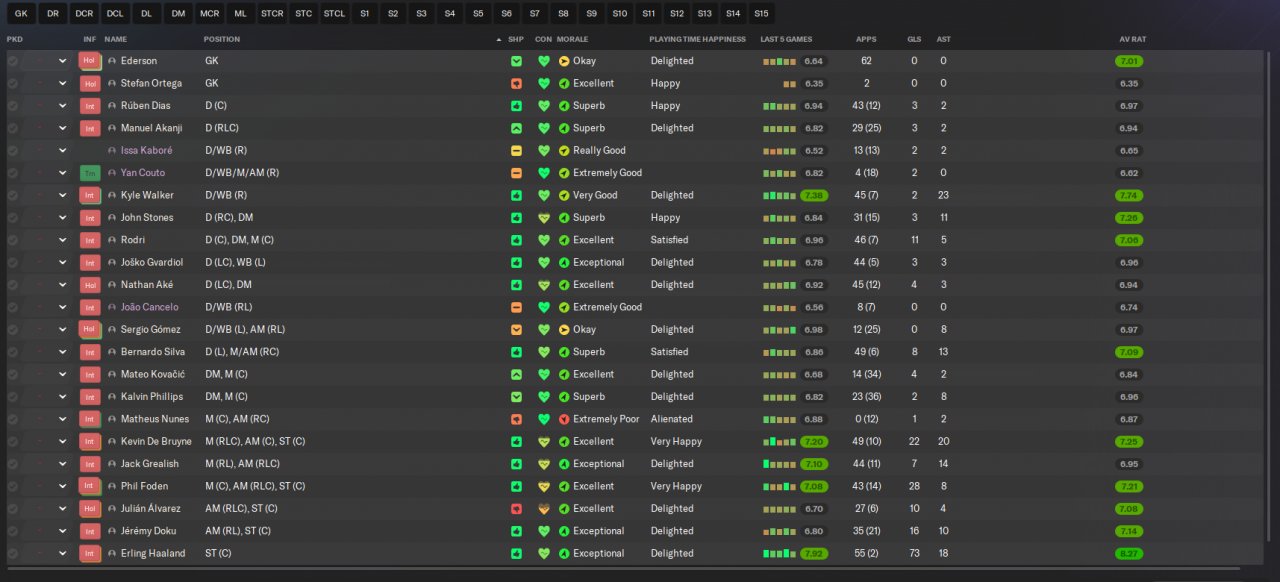Click Erling Haaland's 8.27 average rating
The width and height of the screenshot is (1280, 582).
point(1129,553)
